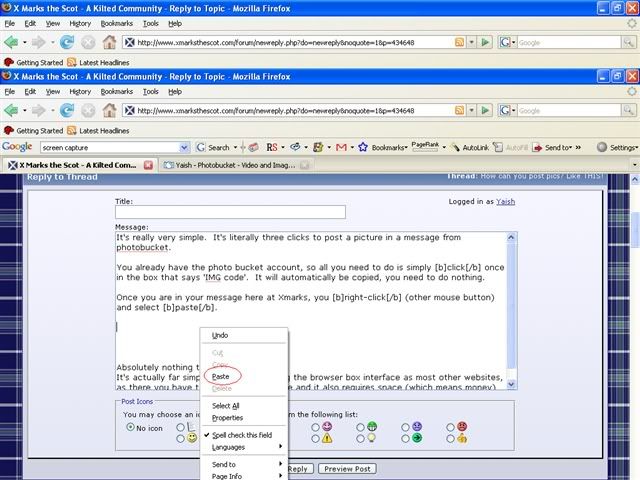Click the message box vertical scrollbar

click(x=510, y=300)
